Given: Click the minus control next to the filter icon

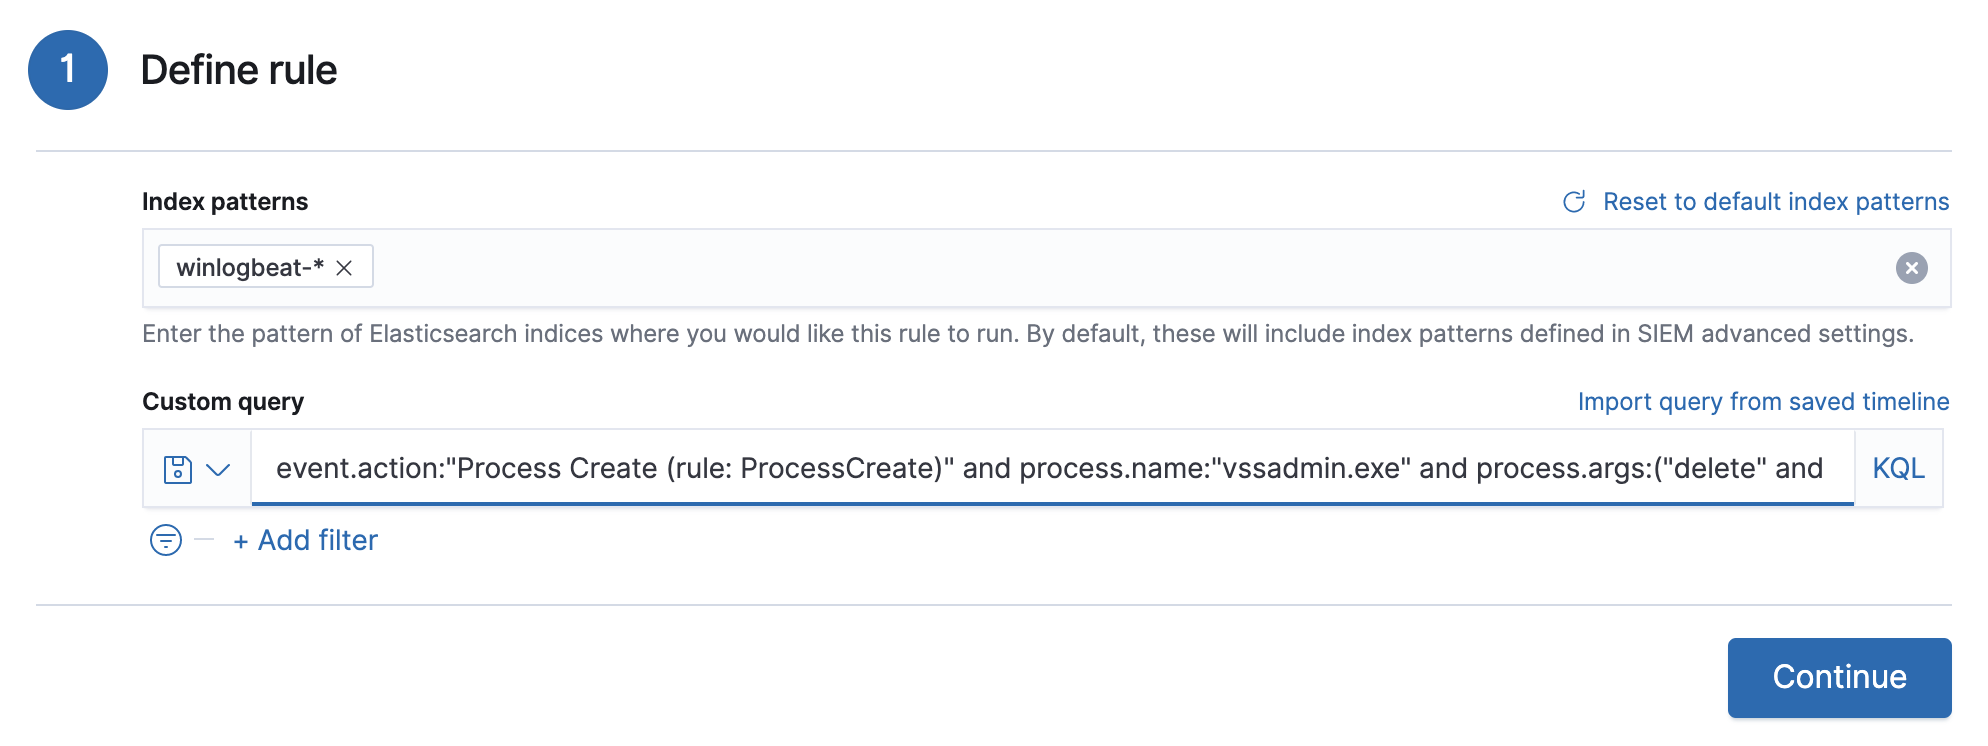Looking at the screenshot, I should pyautogui.click(x=203, y=540).
